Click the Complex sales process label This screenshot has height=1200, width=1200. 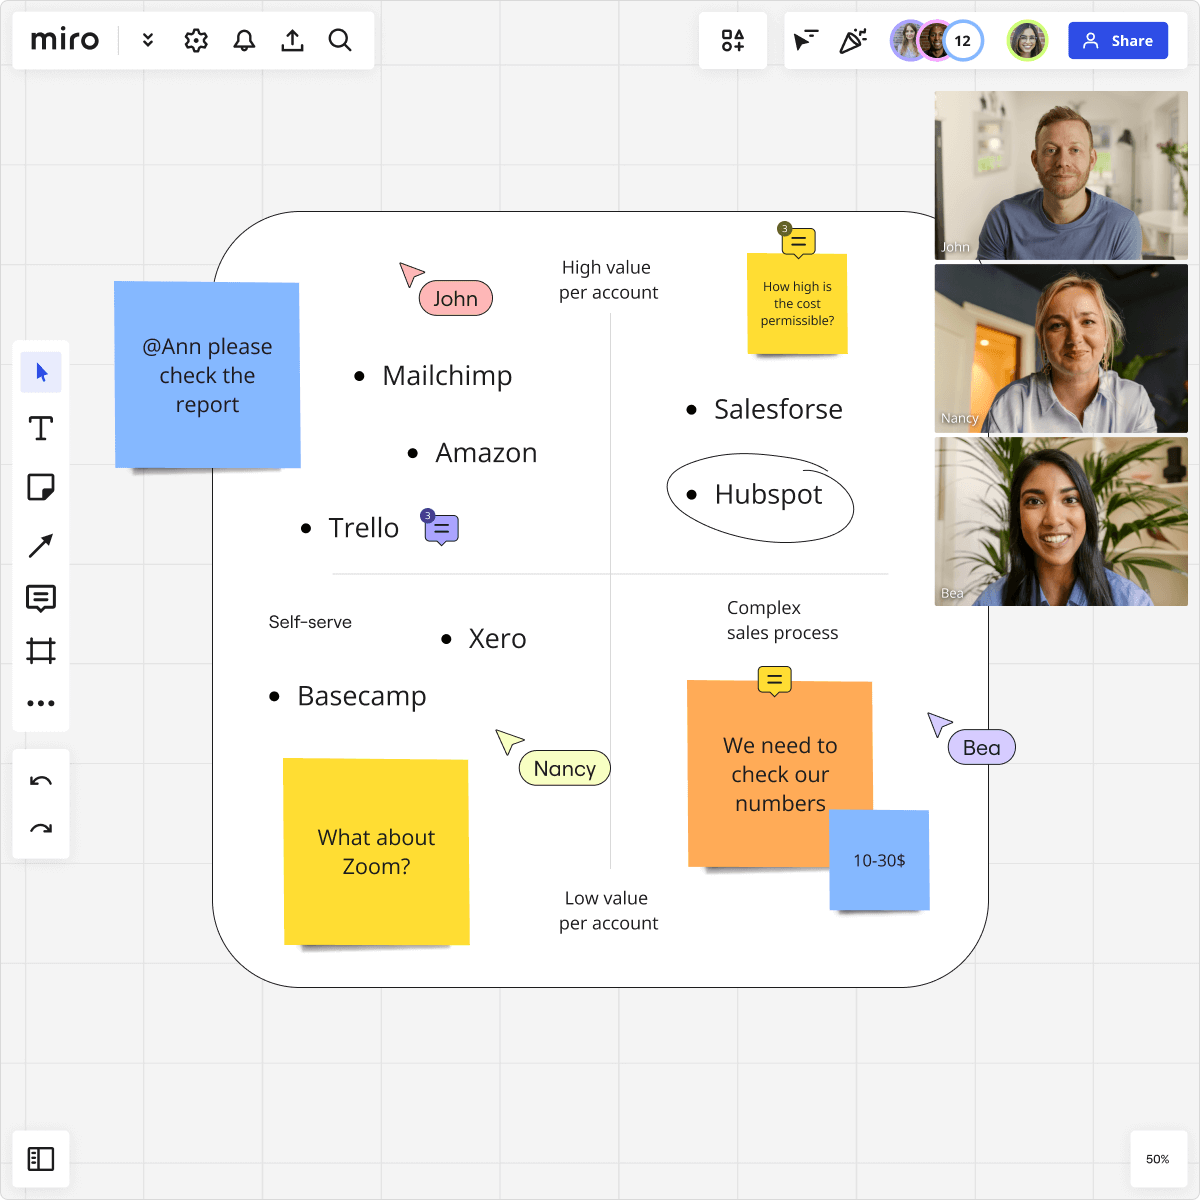click(782, 620)
